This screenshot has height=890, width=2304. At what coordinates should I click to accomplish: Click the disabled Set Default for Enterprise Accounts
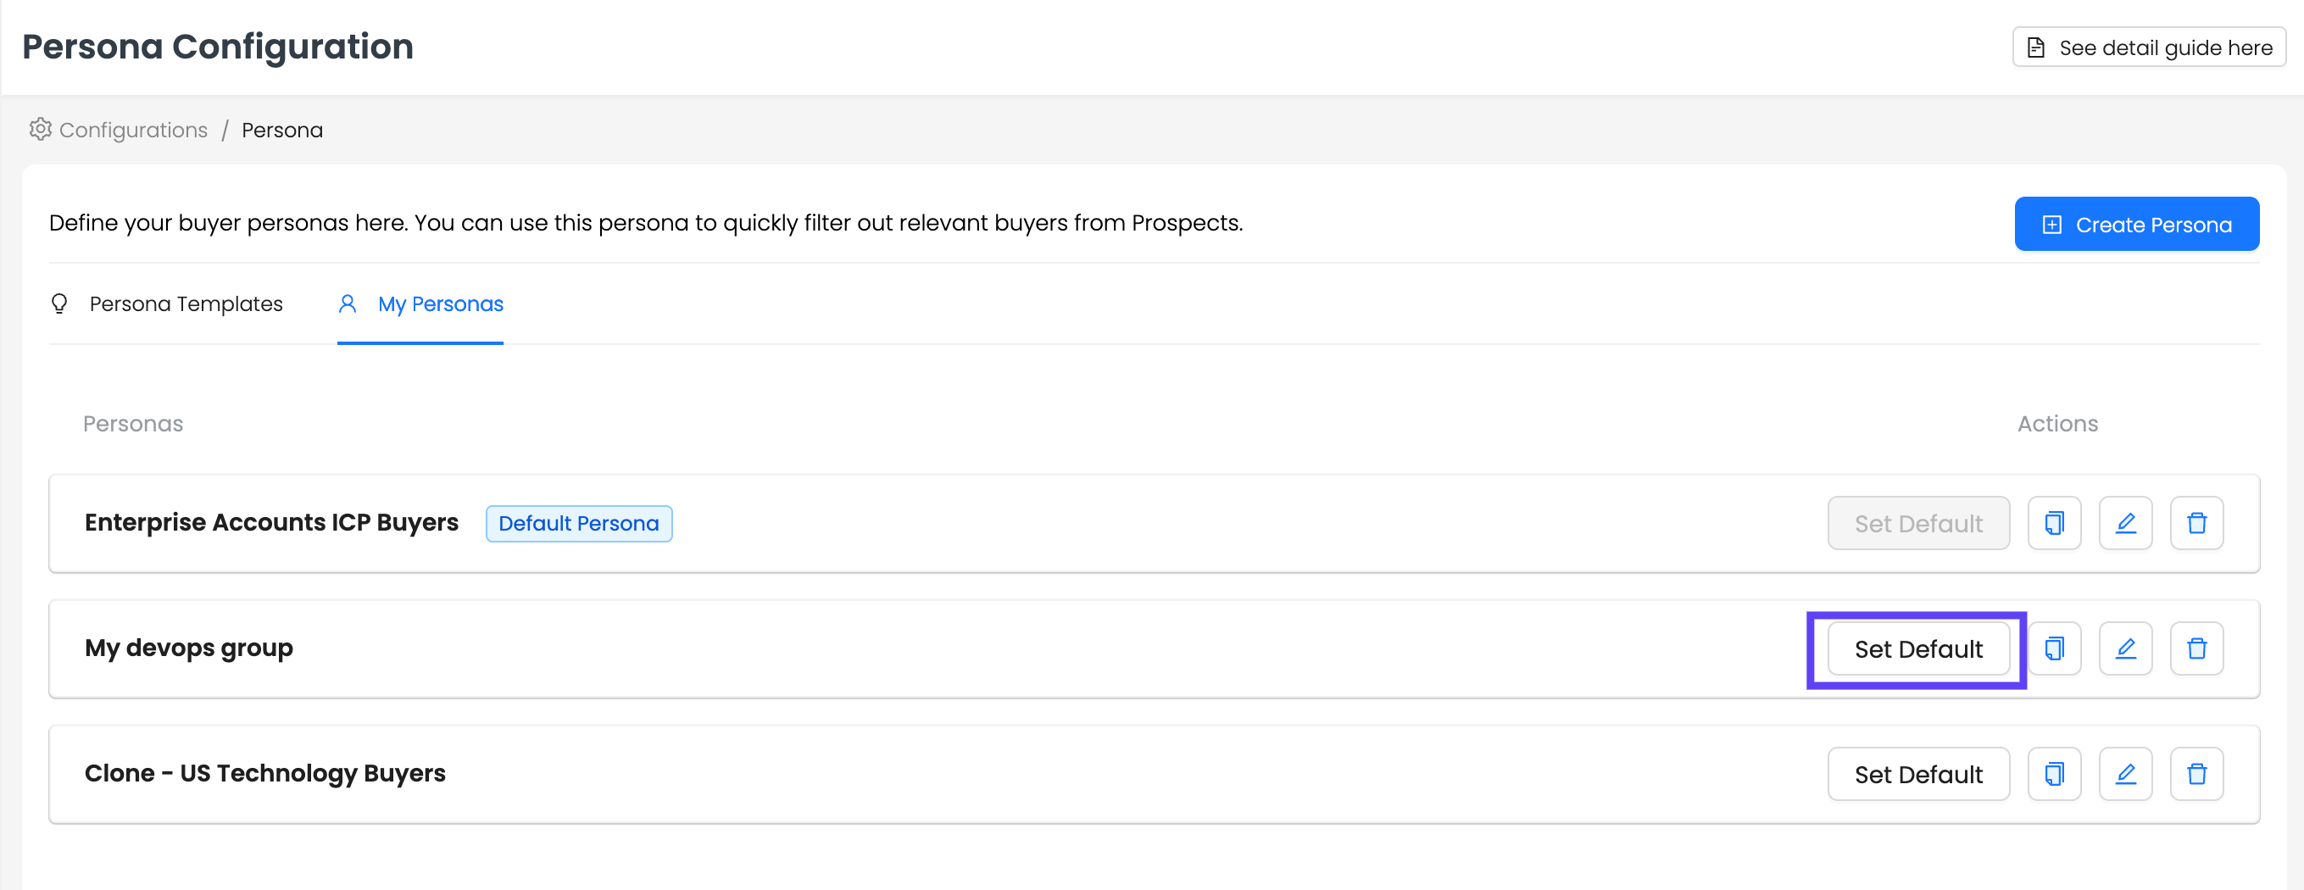[1918, 523]
